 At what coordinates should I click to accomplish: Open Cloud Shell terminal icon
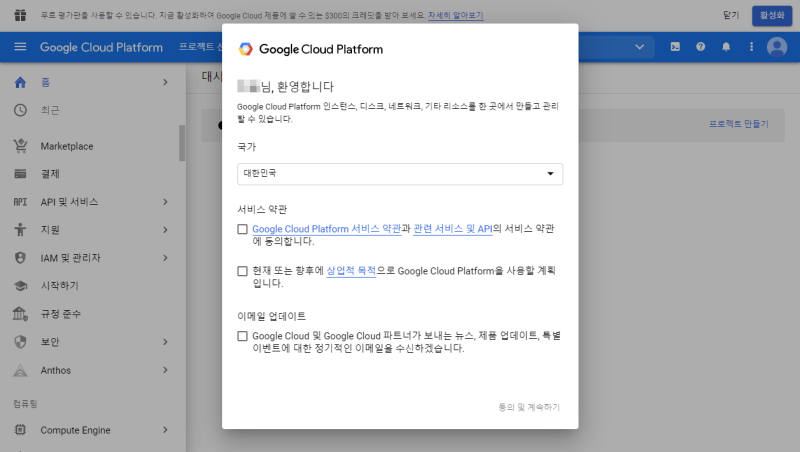(675, 47)
